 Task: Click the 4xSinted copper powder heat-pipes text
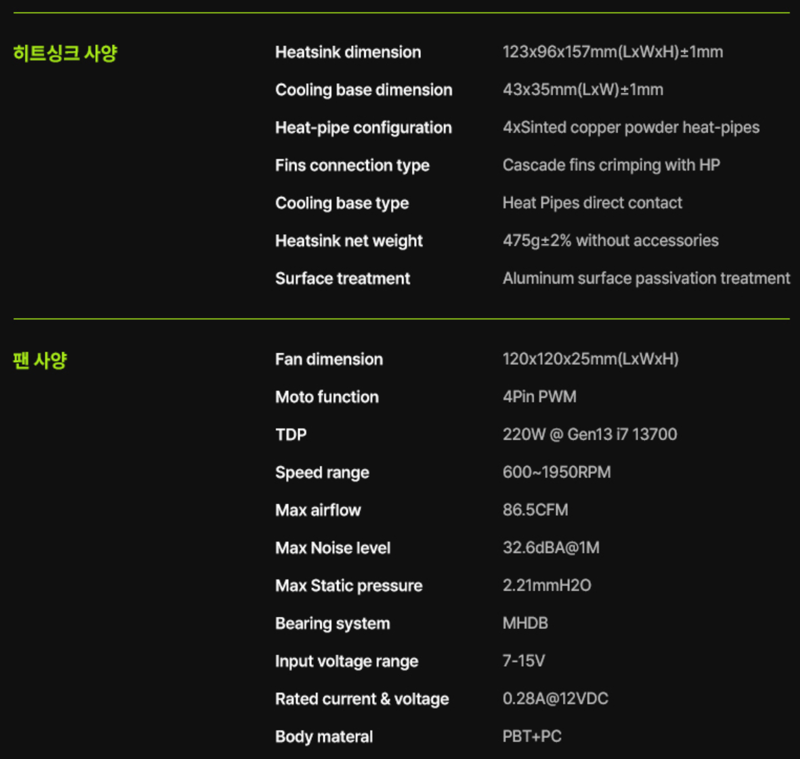coord(631,128)
